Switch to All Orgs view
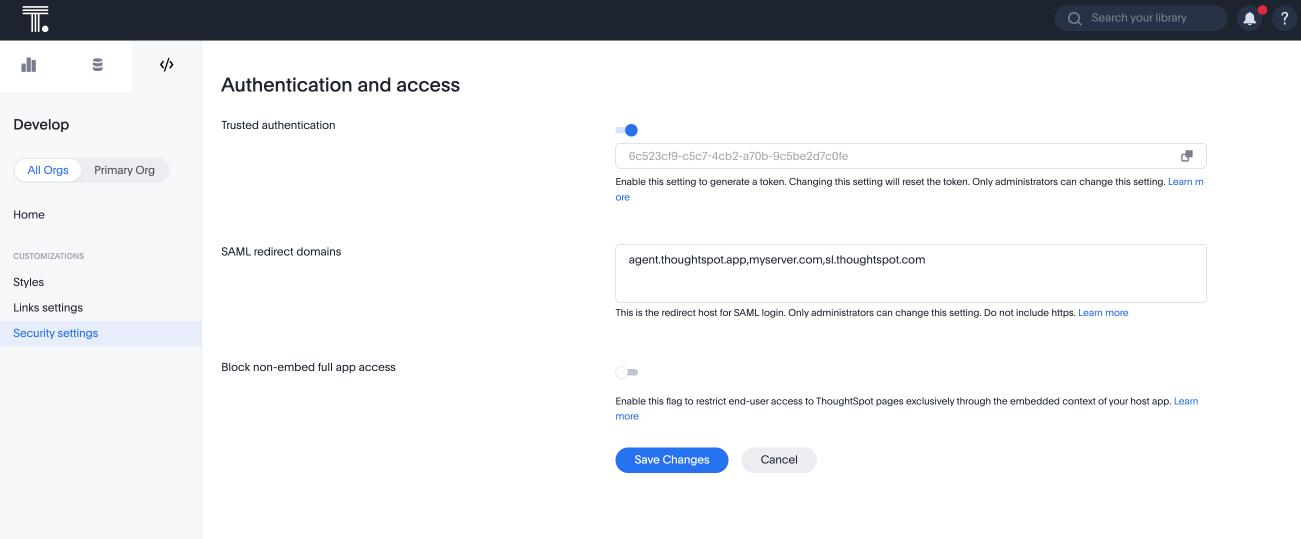Image resolution: width=1301 pixels, height=539 pixels. click(48, 170)
